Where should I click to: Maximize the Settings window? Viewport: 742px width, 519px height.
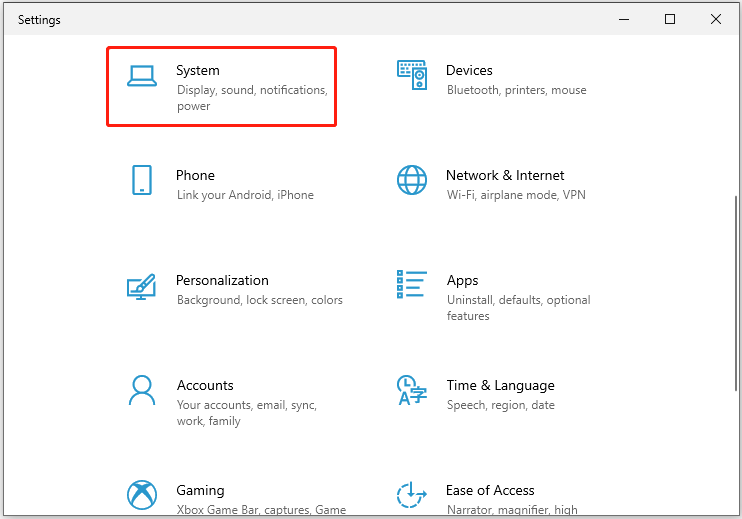[670, 19]
